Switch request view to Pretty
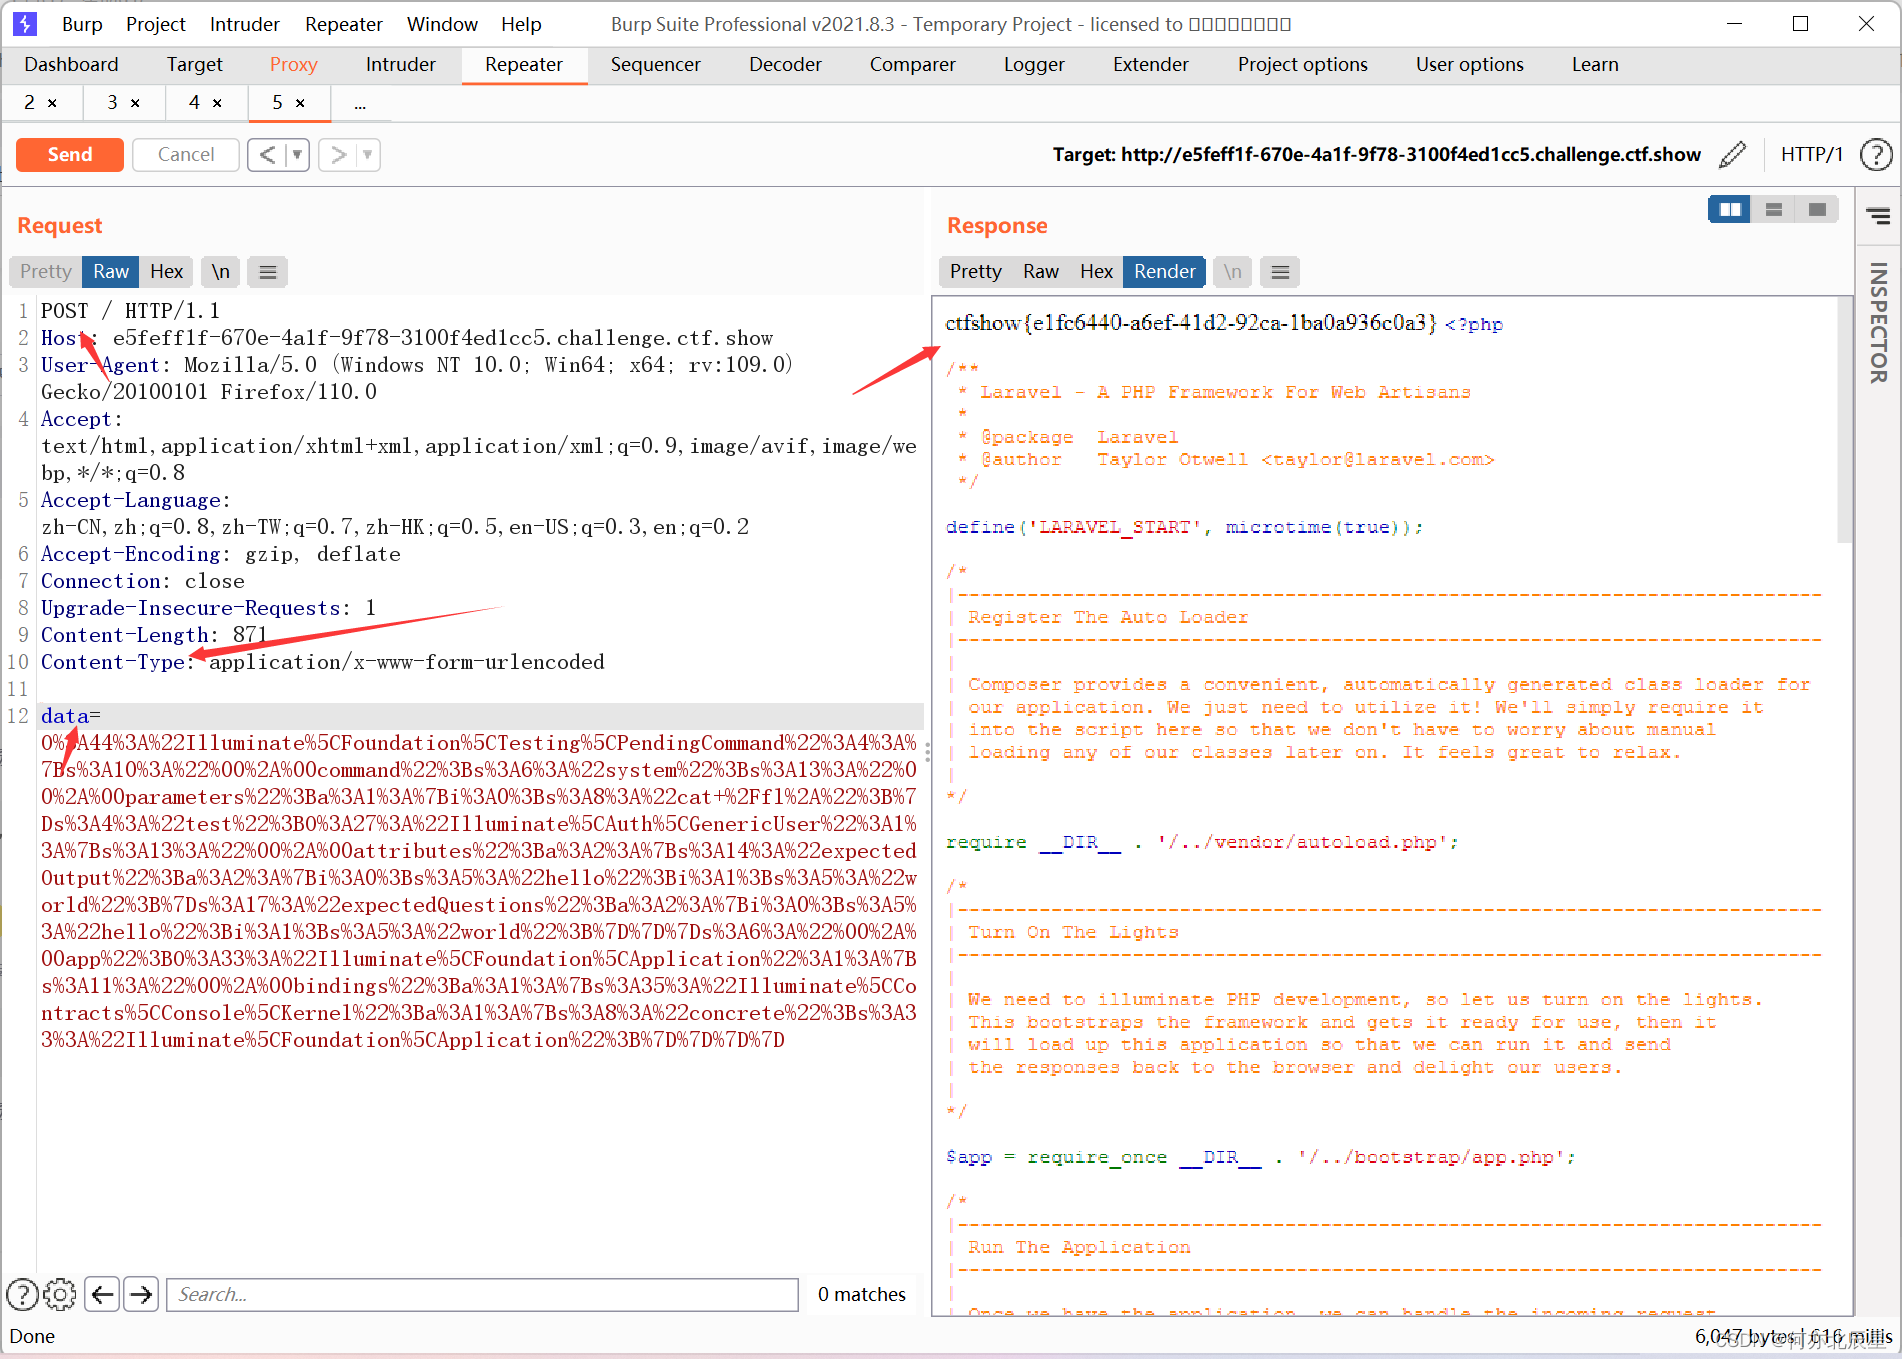 point(46,272)
